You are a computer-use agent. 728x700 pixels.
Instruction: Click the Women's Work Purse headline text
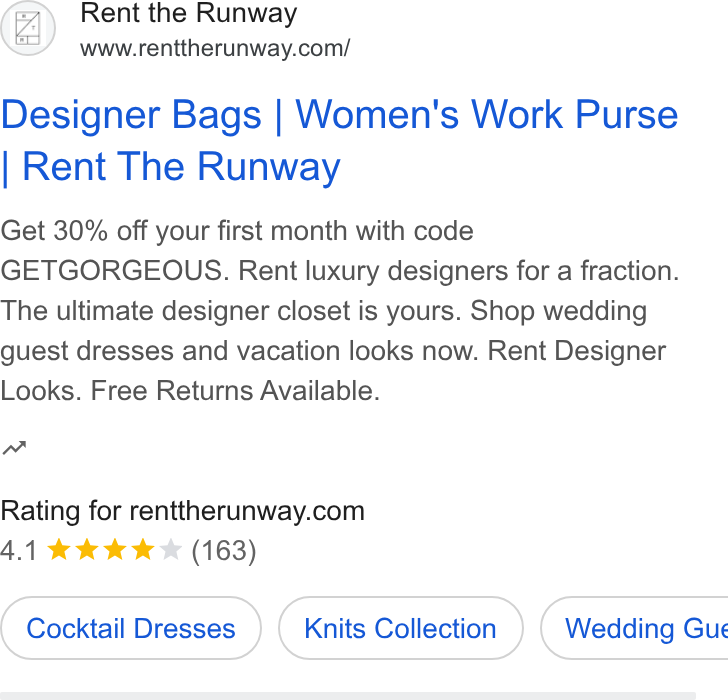pos(487,114)
